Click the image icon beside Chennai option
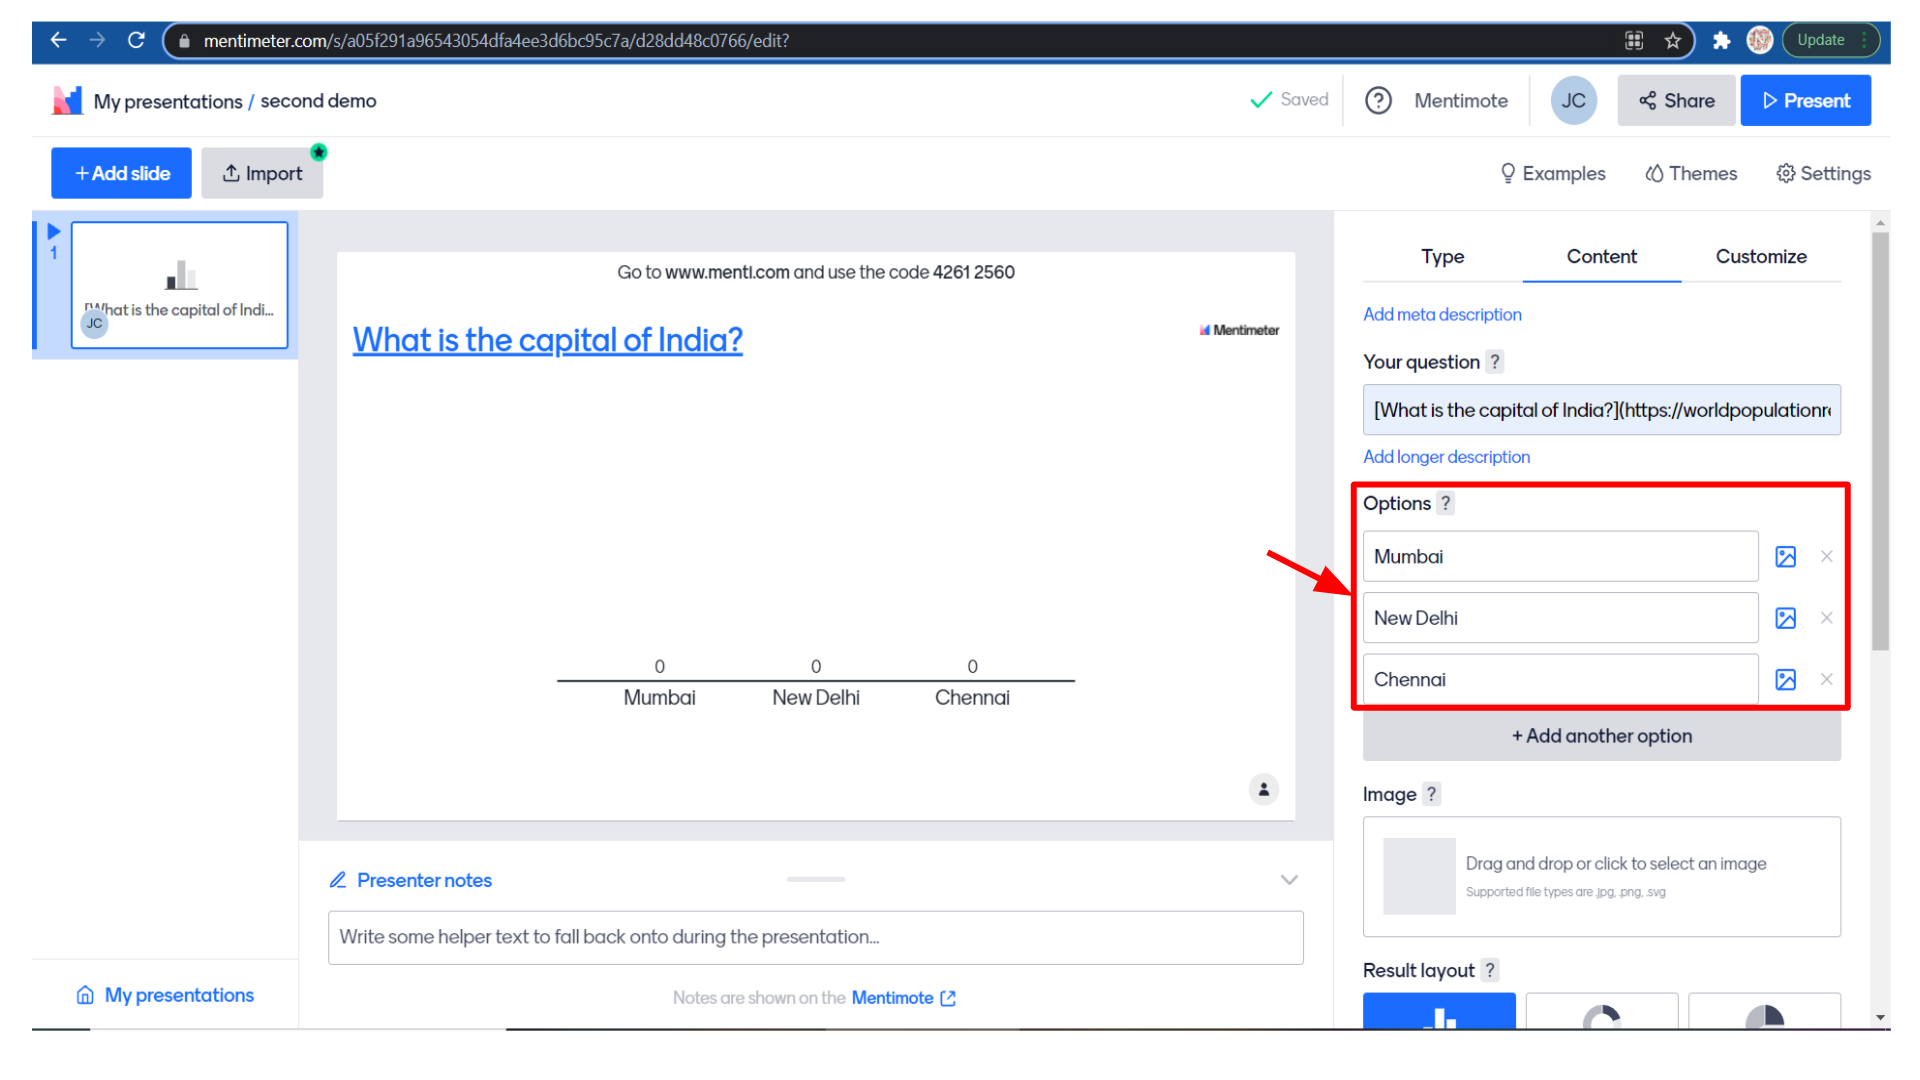 pos(1785,680)
